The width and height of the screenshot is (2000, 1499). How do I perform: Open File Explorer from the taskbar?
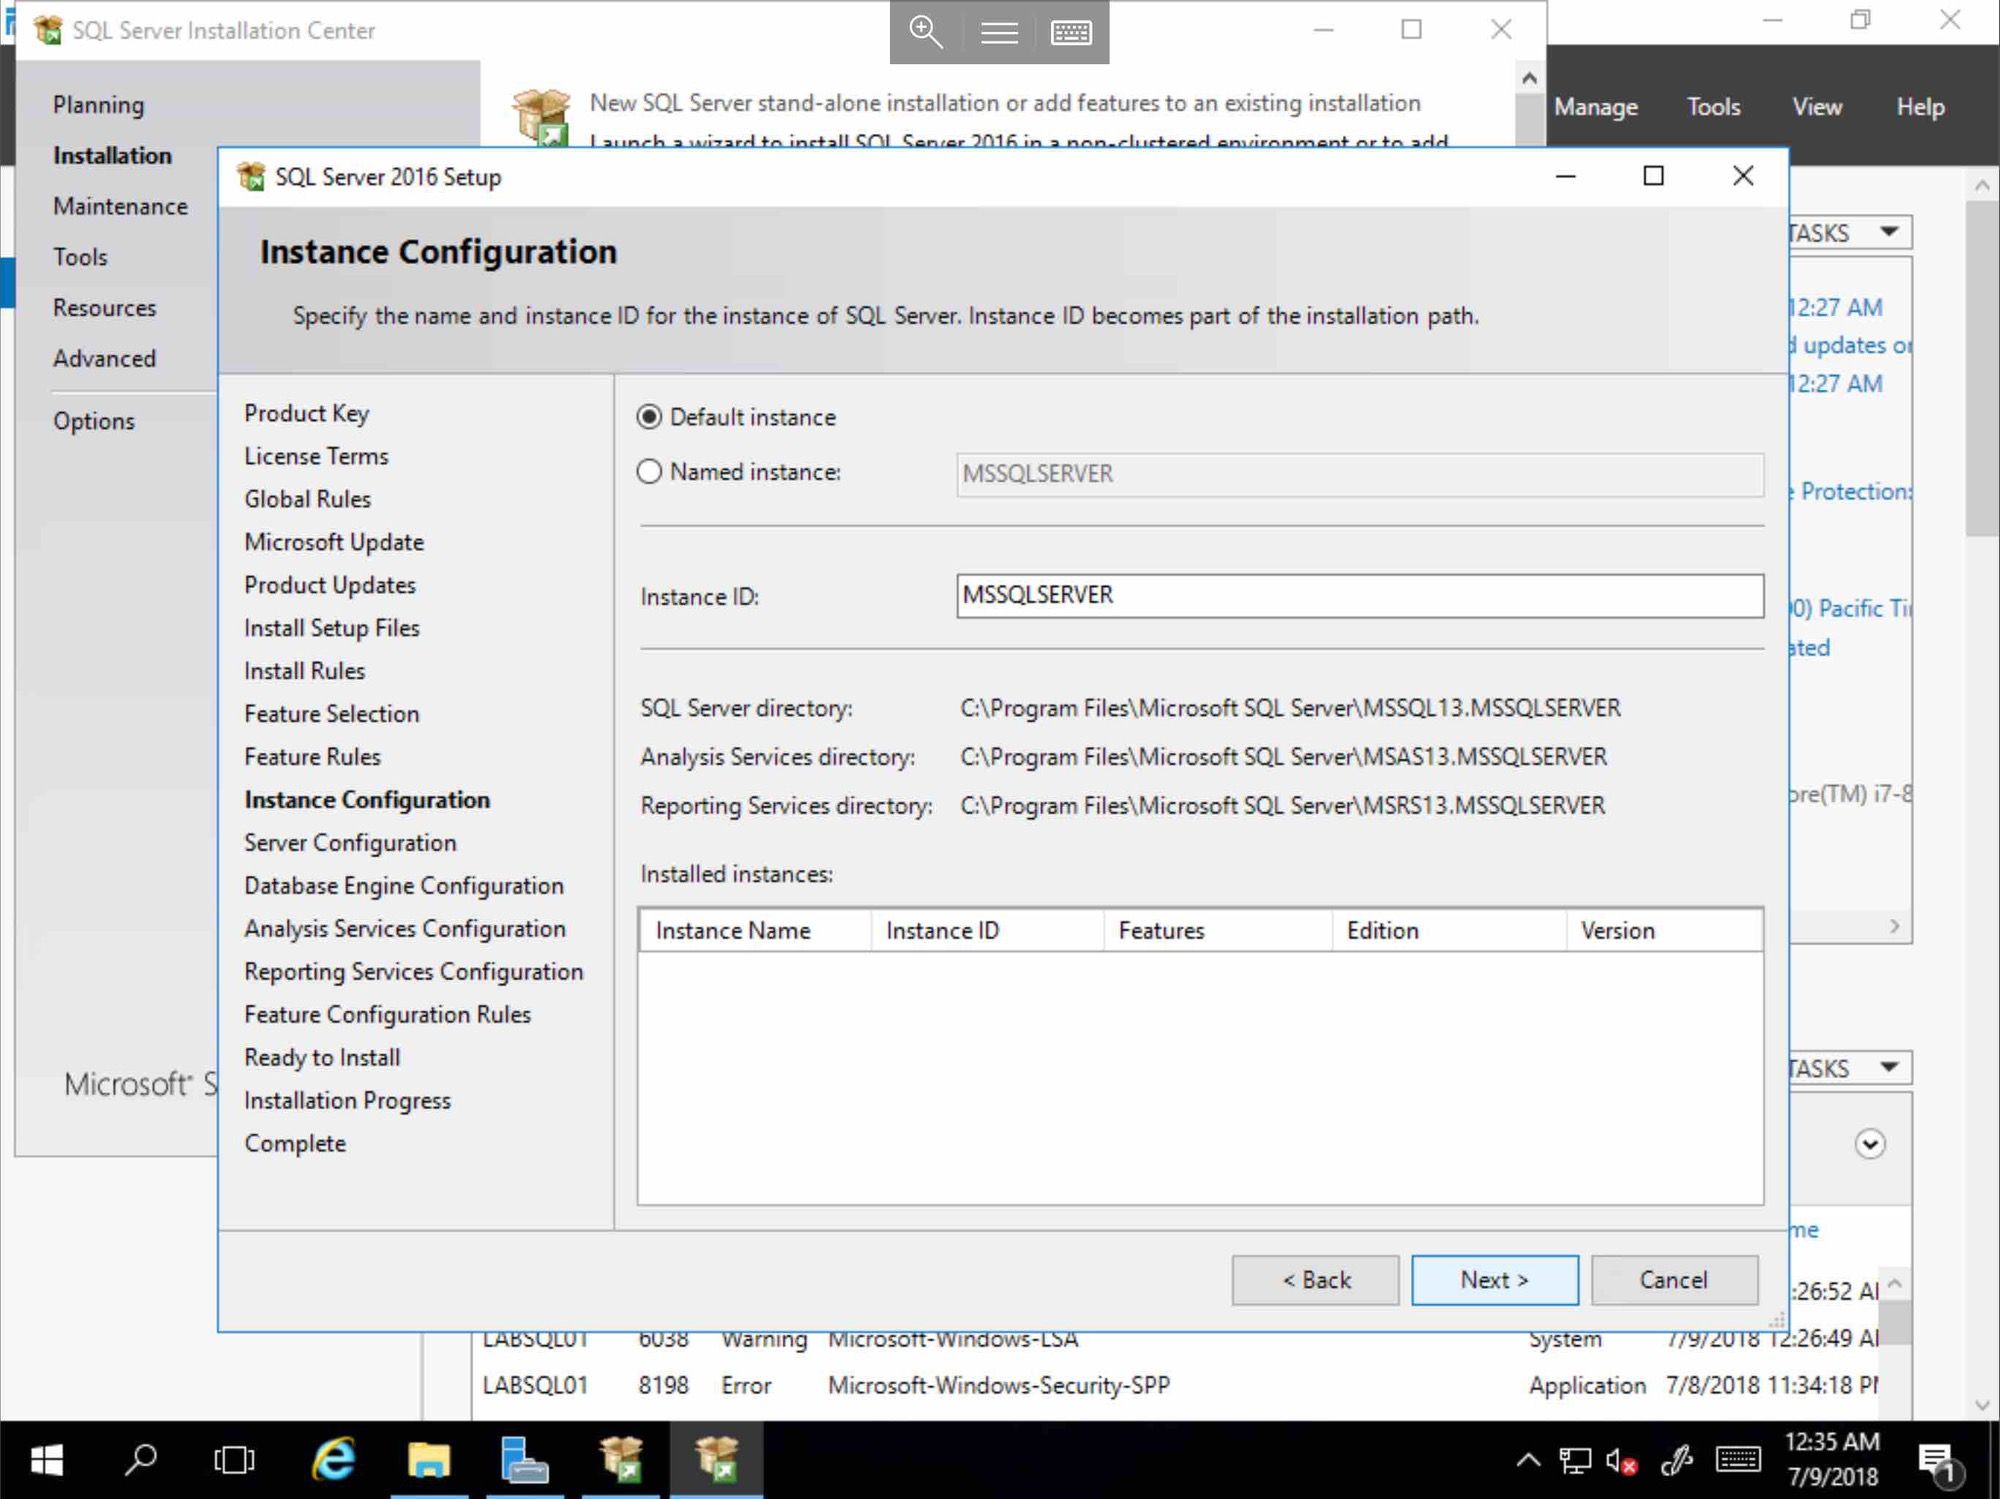point(428,1461)
